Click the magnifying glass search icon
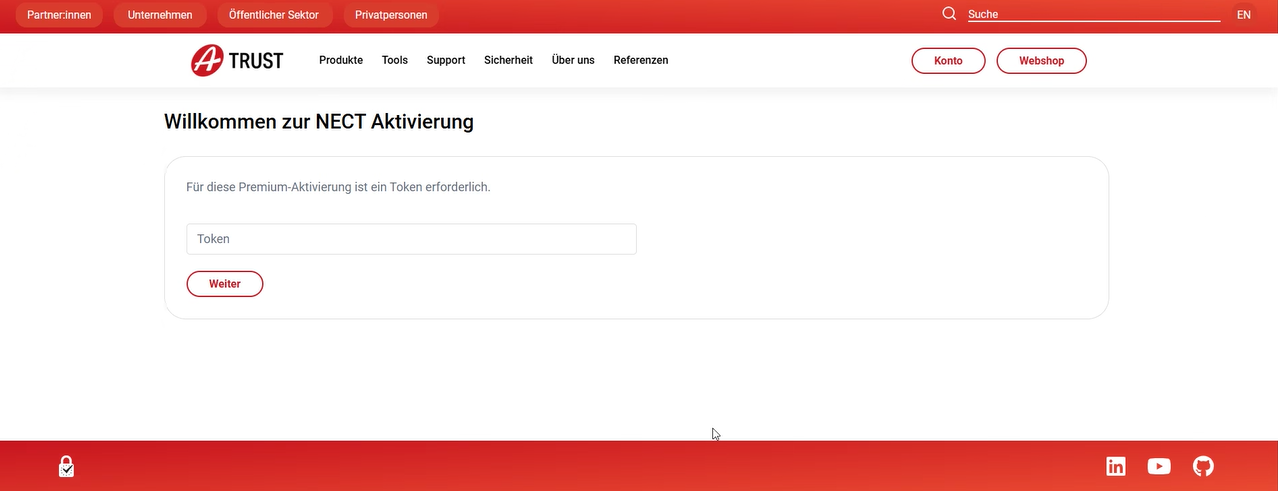 949,14
